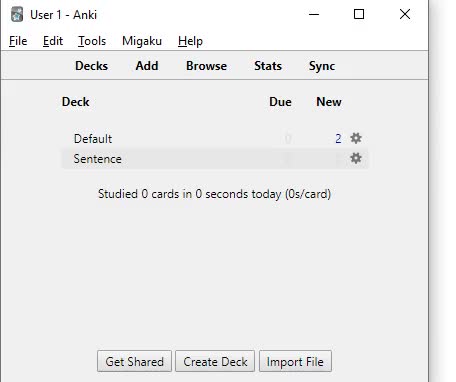The width and height of the screenshot is (456, 382).
Task: Open the Edit menu
Action: [x=53, y=41]
